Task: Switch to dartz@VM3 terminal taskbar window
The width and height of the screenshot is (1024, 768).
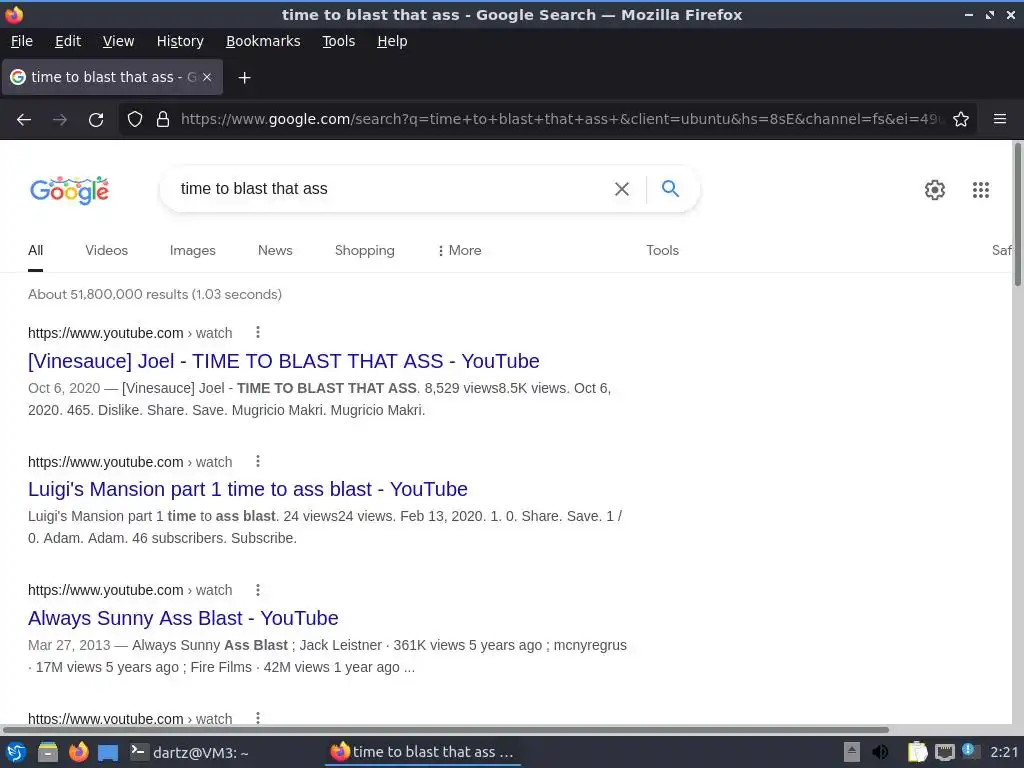Action: coord(189,752)
